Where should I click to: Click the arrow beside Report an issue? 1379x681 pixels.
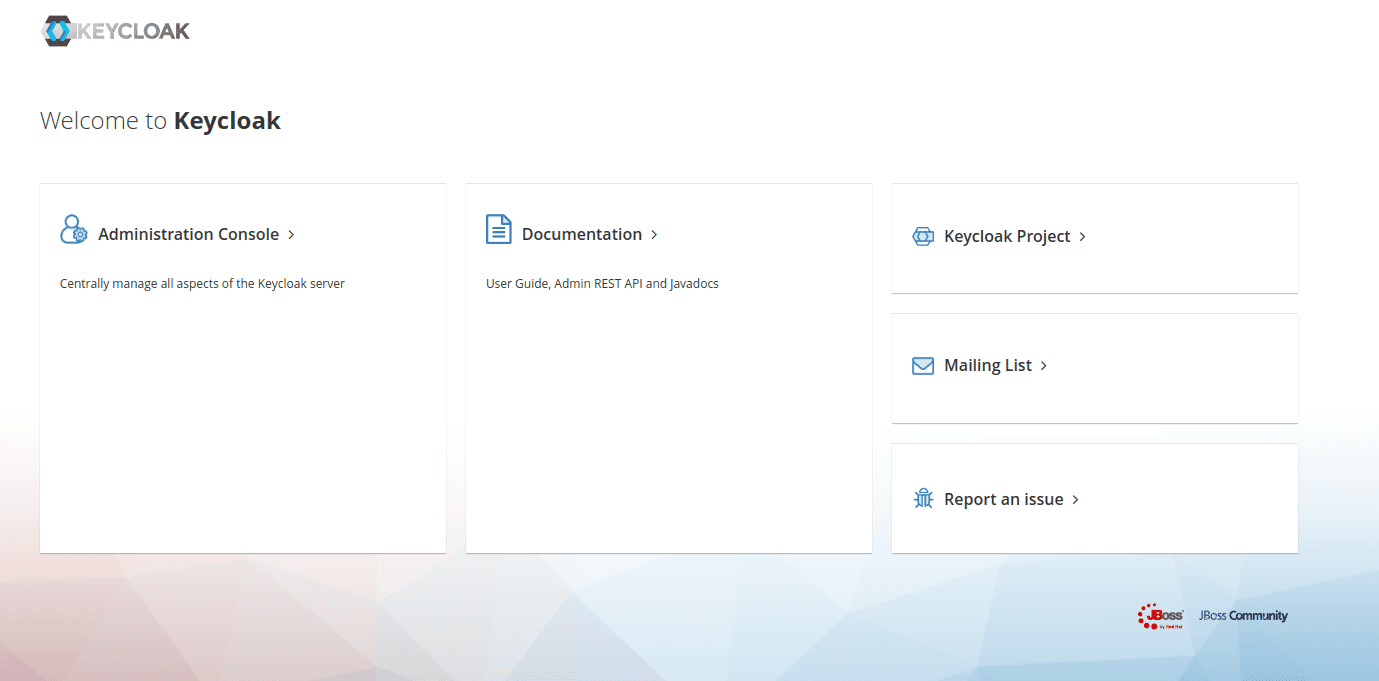(1075, 500)
